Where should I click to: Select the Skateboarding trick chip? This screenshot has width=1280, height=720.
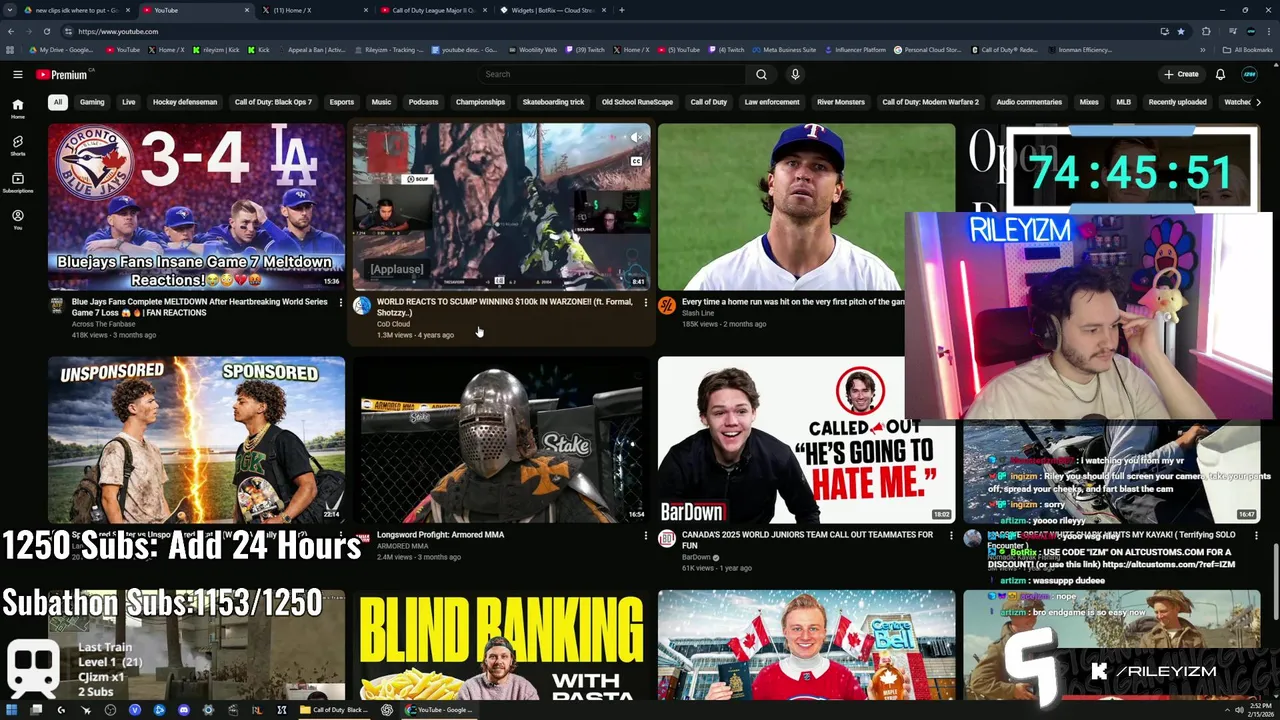553,102
